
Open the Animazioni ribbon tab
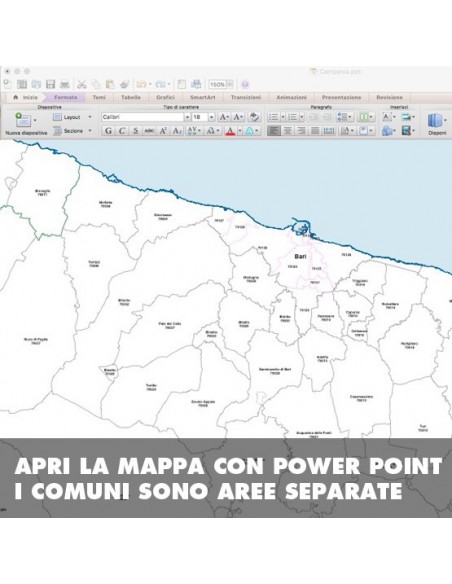coord(292,97)
